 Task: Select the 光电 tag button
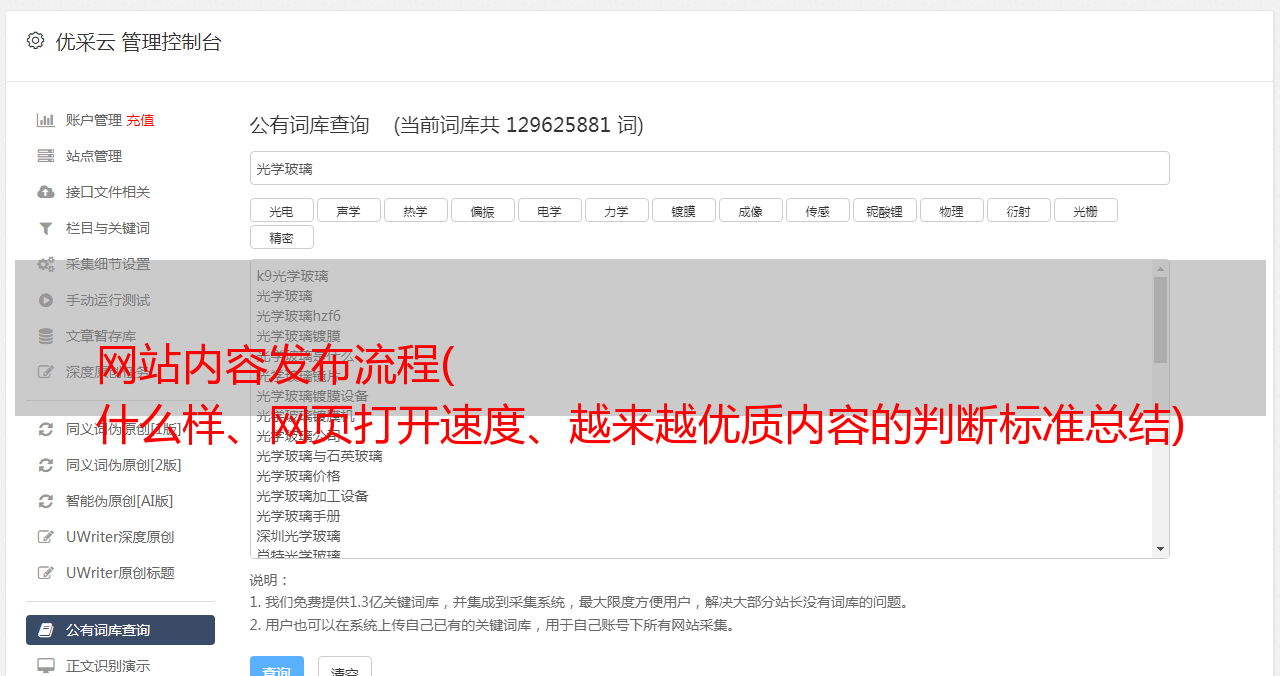point(282,210)
